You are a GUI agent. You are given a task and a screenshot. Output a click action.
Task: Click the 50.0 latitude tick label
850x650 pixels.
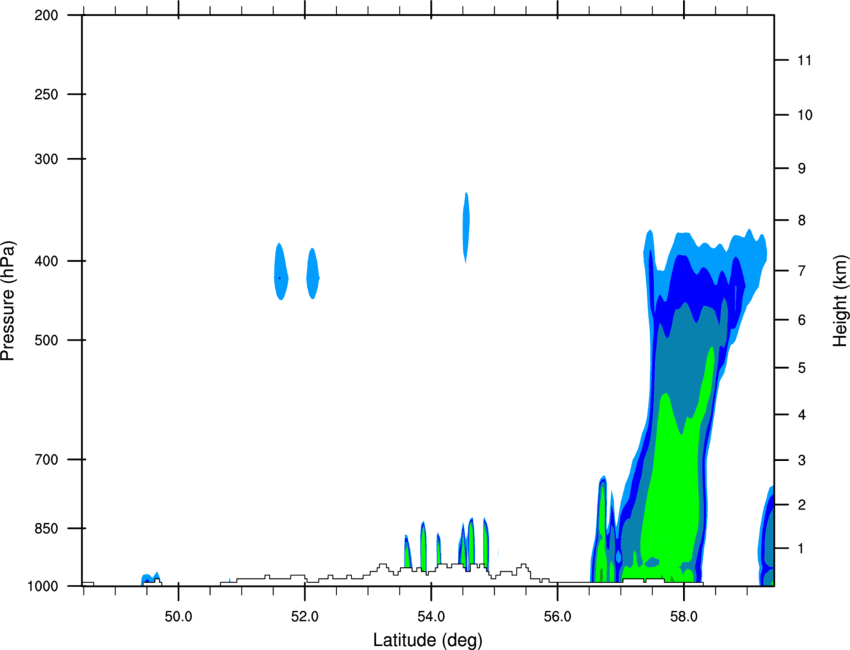pos(178,617)
